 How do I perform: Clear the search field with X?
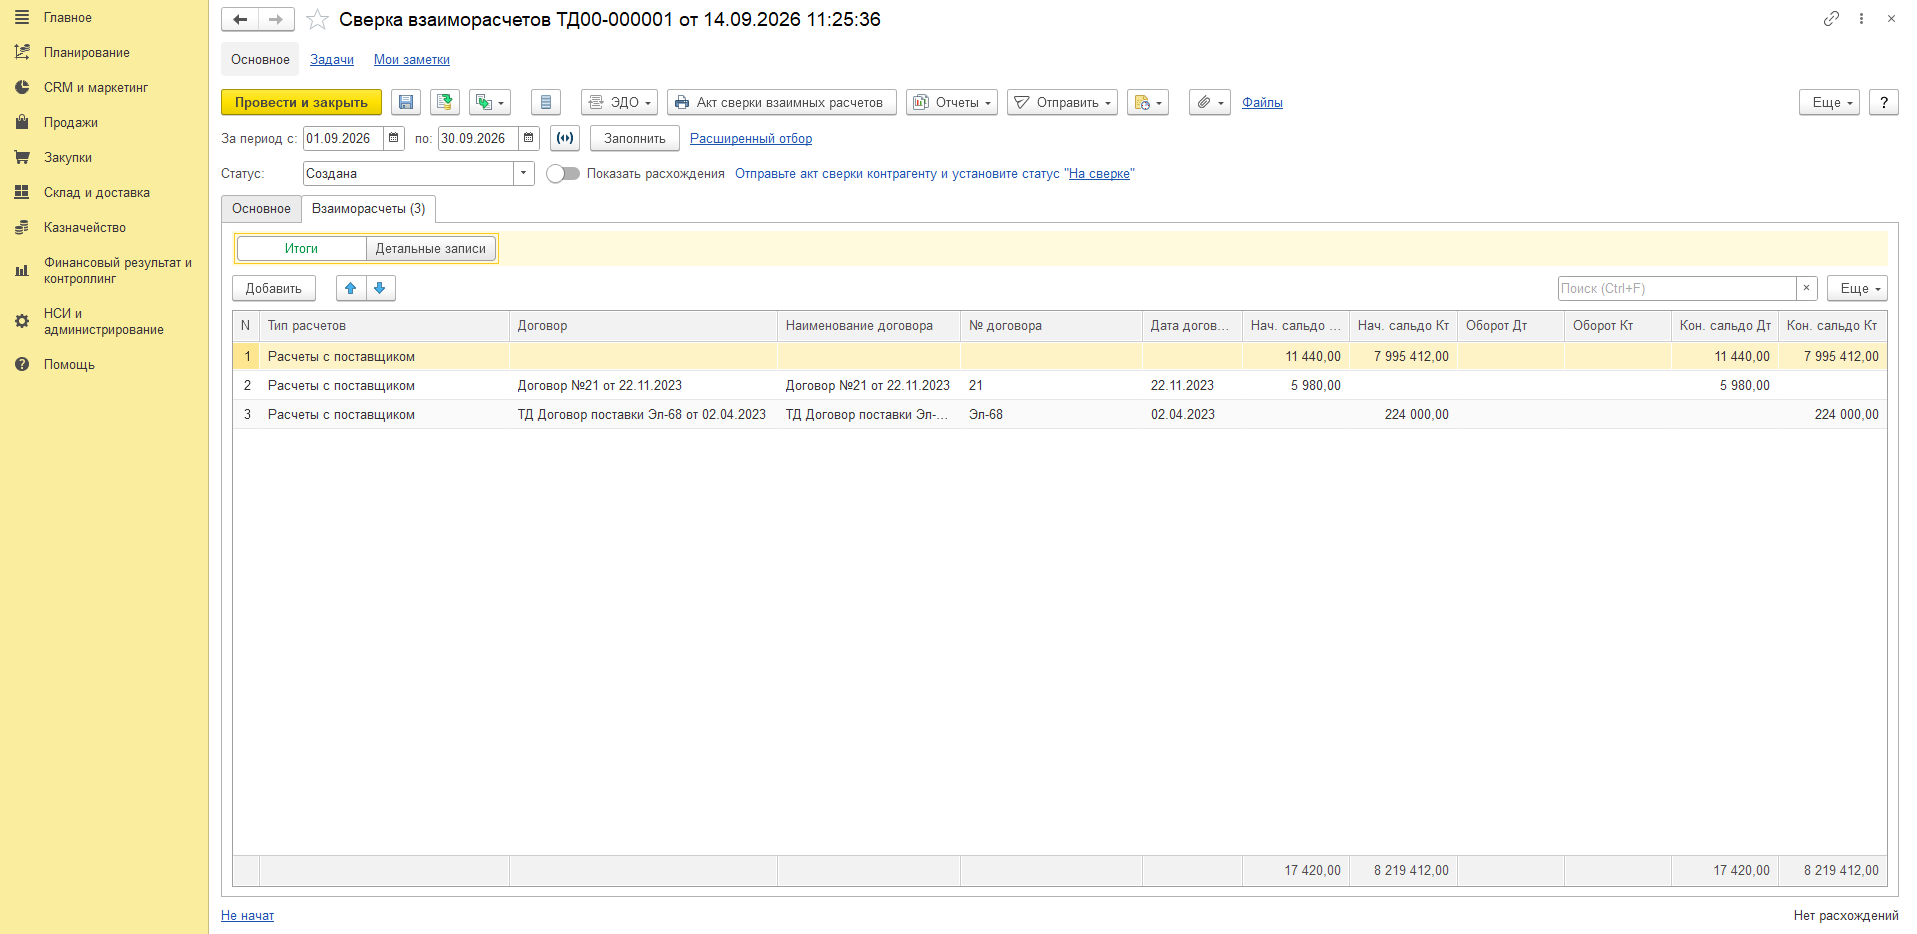coord(1806,288)
